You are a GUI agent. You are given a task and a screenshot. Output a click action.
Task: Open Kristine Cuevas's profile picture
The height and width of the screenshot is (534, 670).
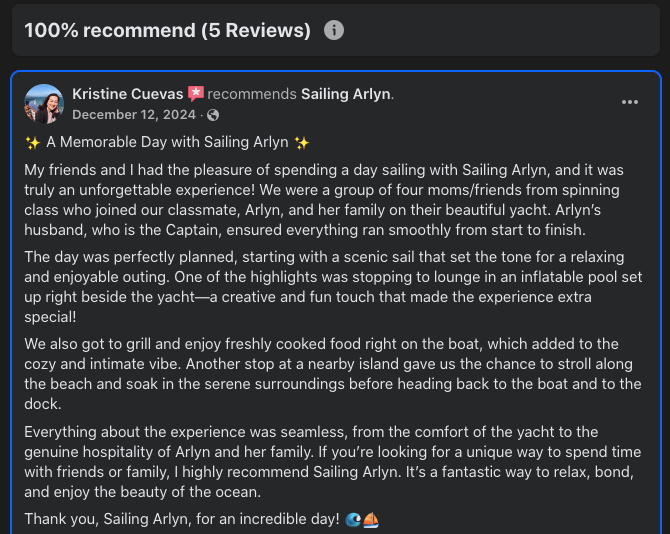pyautogui.click(x=44, y=104)
